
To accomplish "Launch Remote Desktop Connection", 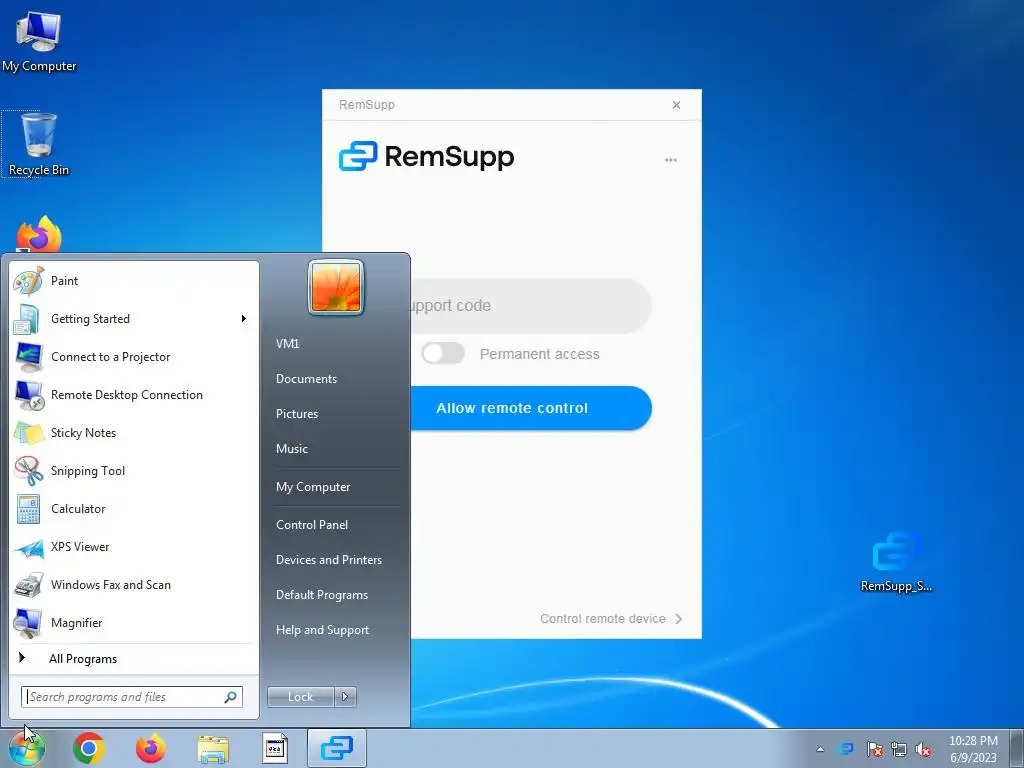I will coord(134,395).
